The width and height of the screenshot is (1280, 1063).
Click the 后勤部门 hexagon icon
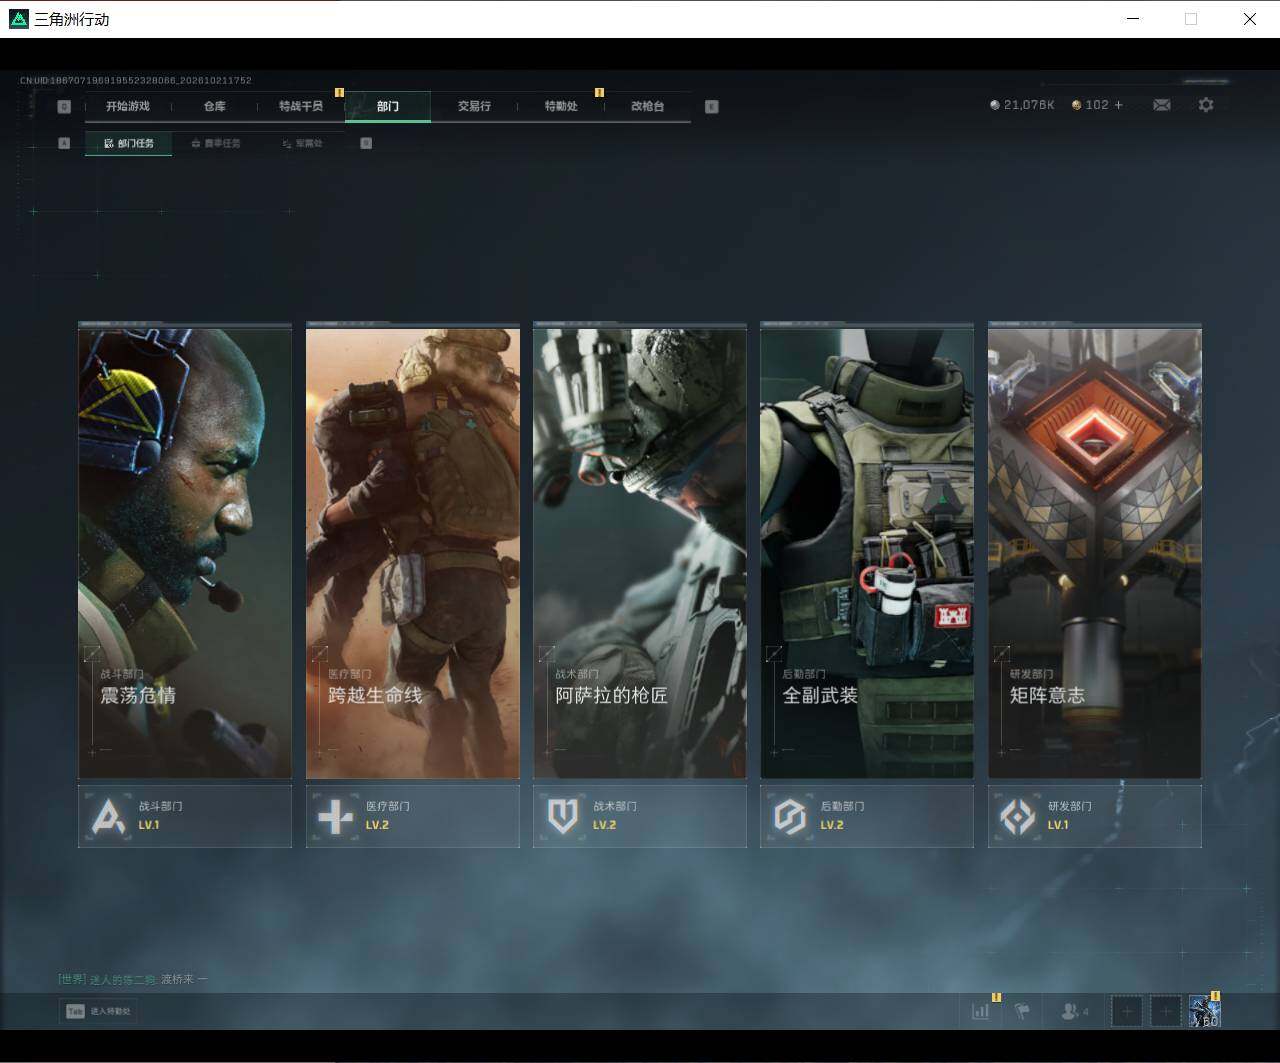click(790, 816)
